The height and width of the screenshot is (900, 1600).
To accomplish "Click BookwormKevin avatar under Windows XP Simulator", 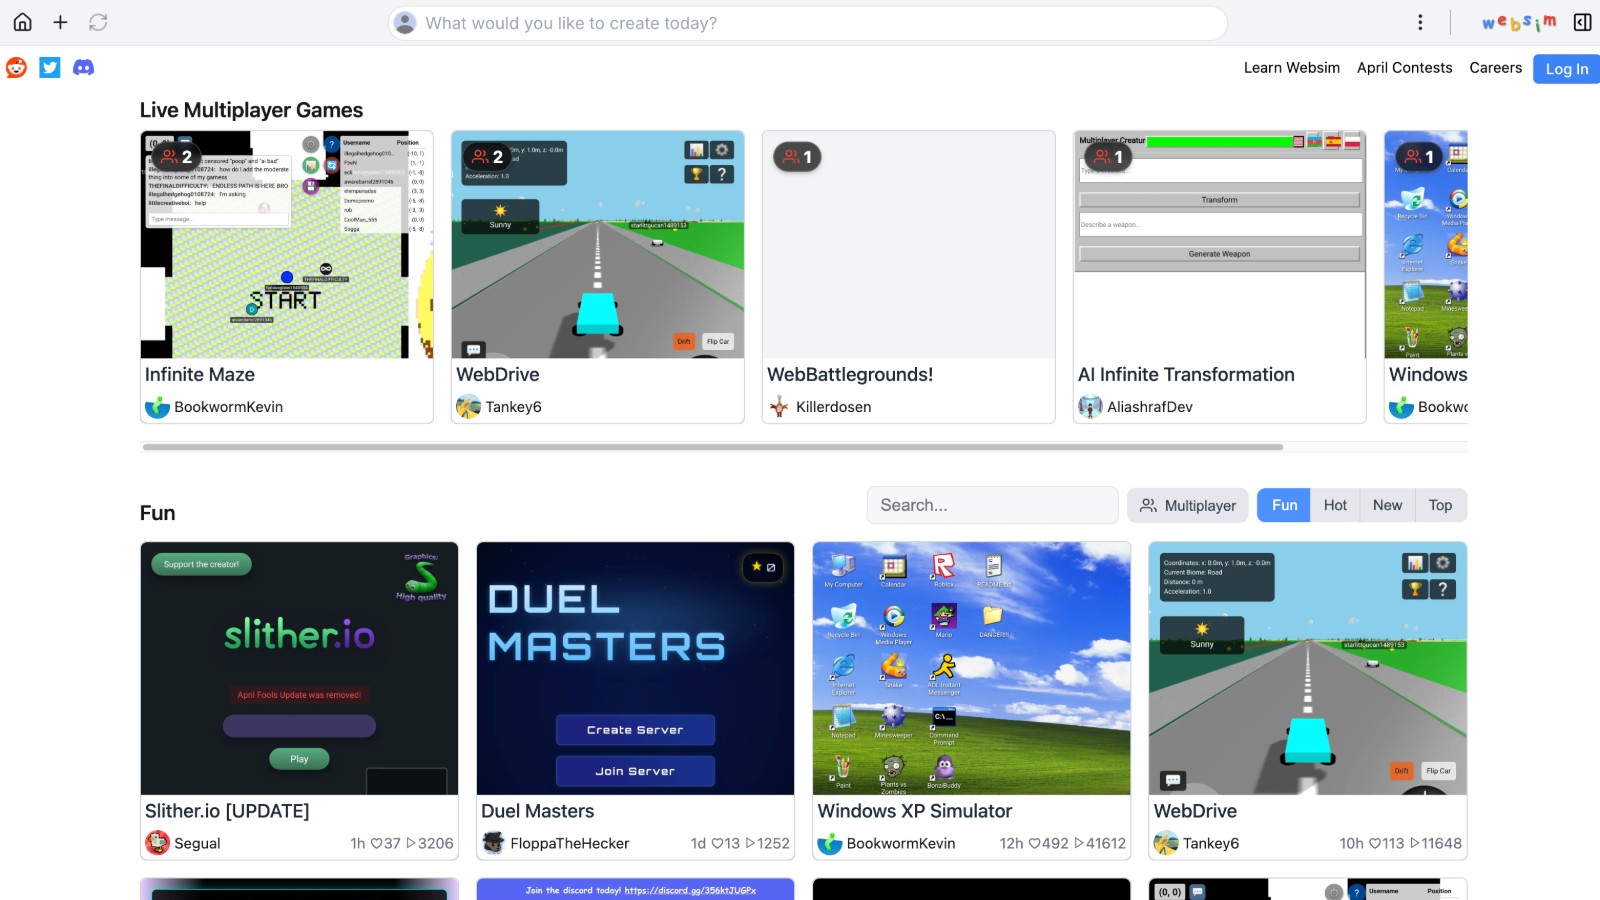I will pos(830,843).
